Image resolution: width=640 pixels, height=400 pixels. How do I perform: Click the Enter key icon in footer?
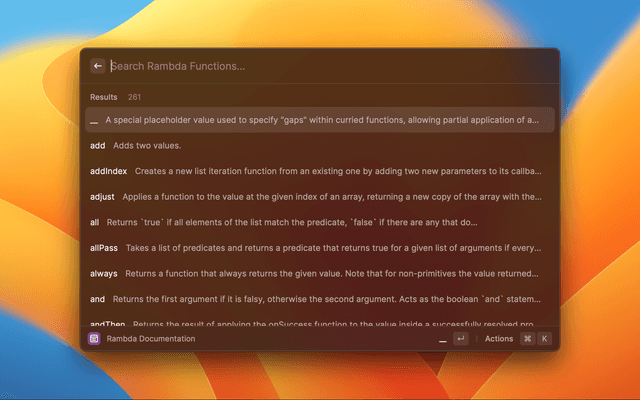click(x=460, y=339)
